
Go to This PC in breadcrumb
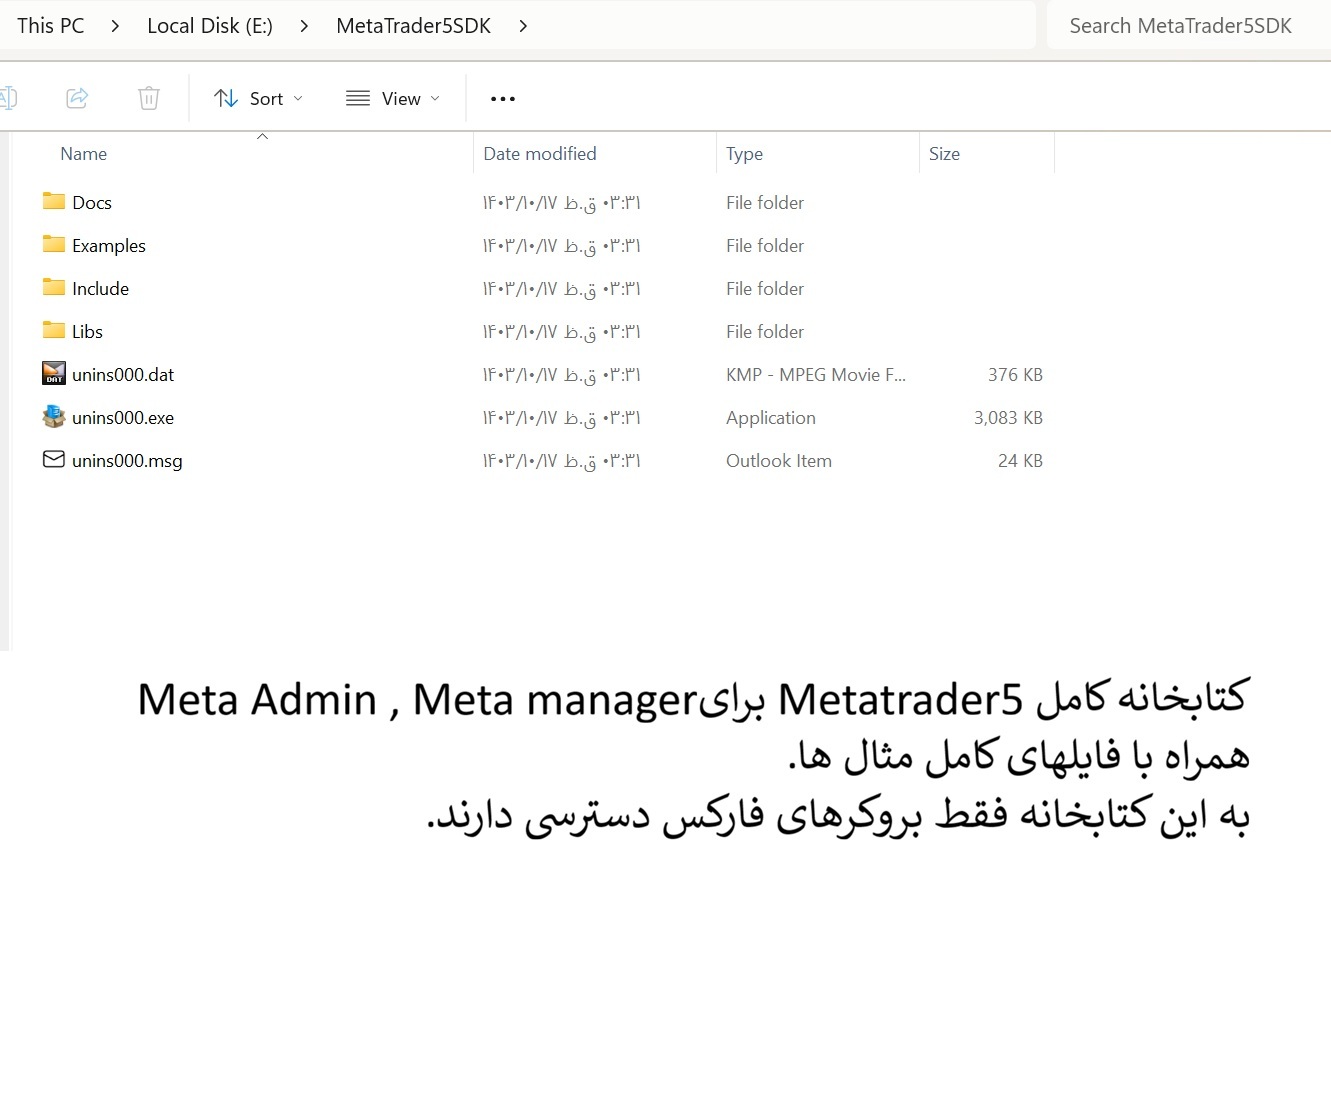click(51, 26)
